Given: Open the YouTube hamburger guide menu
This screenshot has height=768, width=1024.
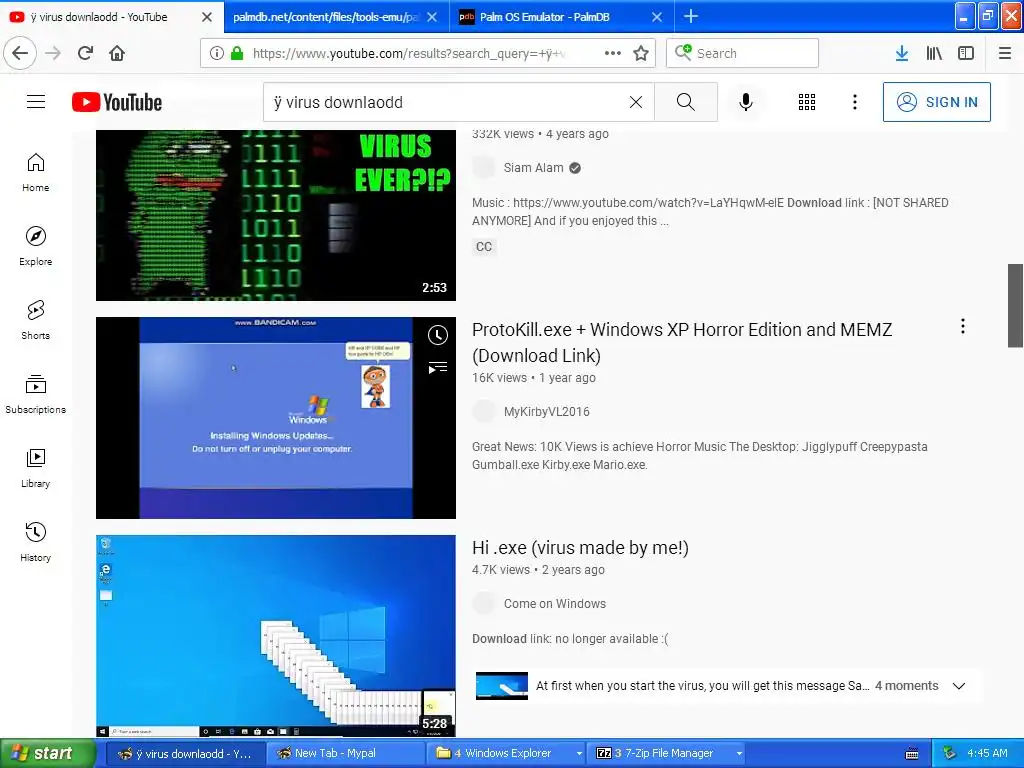Looking at the screenshot, I should 36,102.
